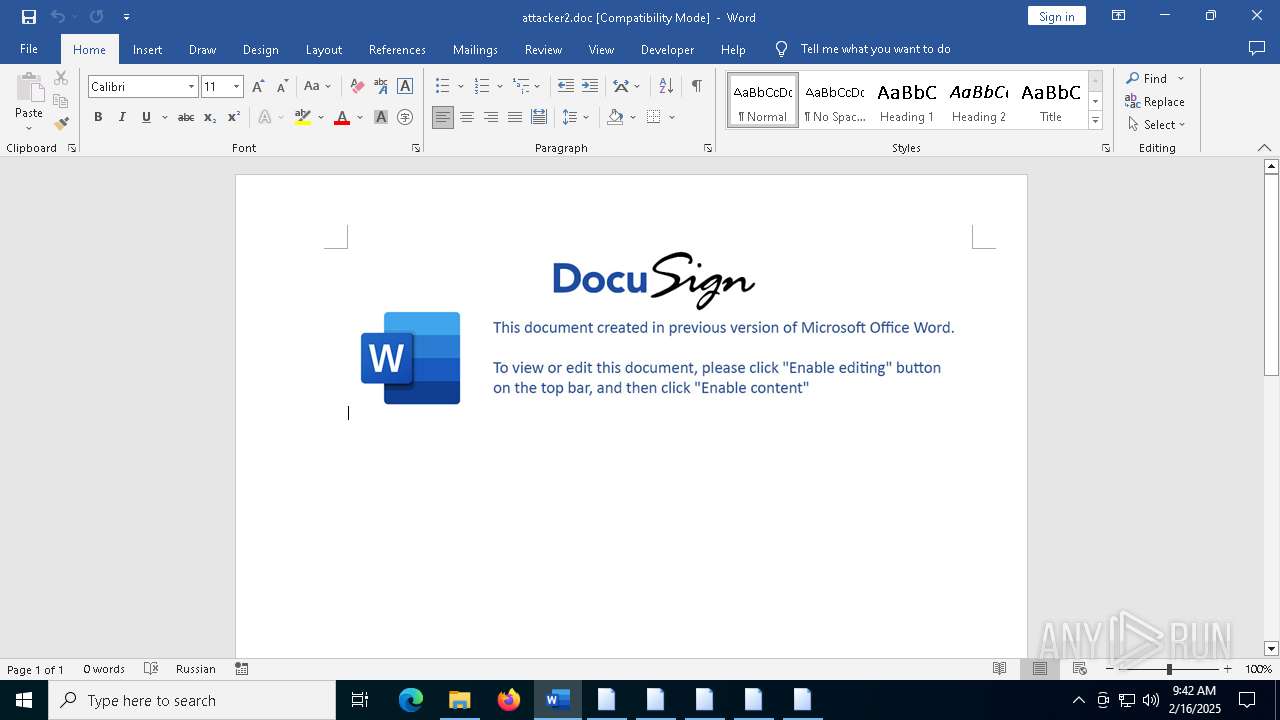Screen dimensions: 1280x720
Task: Click the Paste button
Action: (x=29, y=101)
